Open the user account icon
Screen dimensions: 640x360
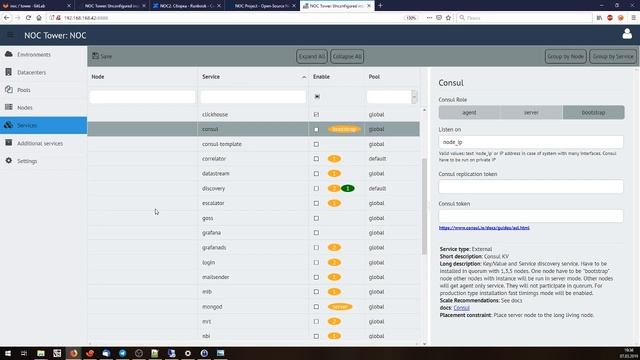(x=627, y=35)
